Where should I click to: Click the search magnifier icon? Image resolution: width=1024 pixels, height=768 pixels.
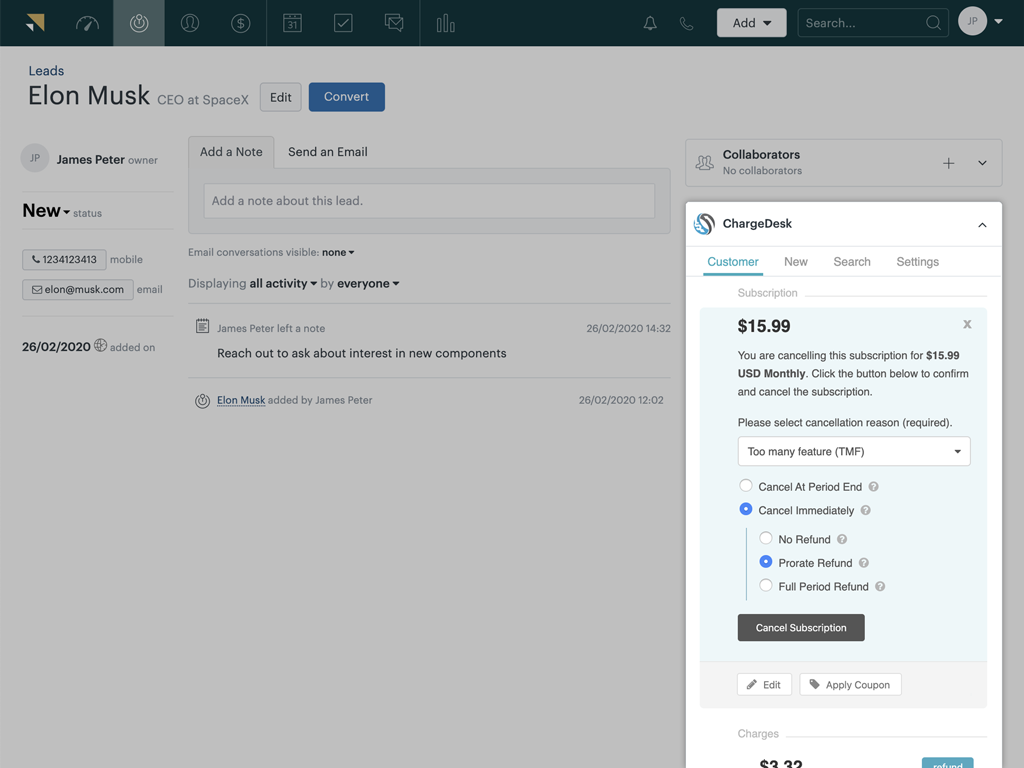click(x=933, y=23)
